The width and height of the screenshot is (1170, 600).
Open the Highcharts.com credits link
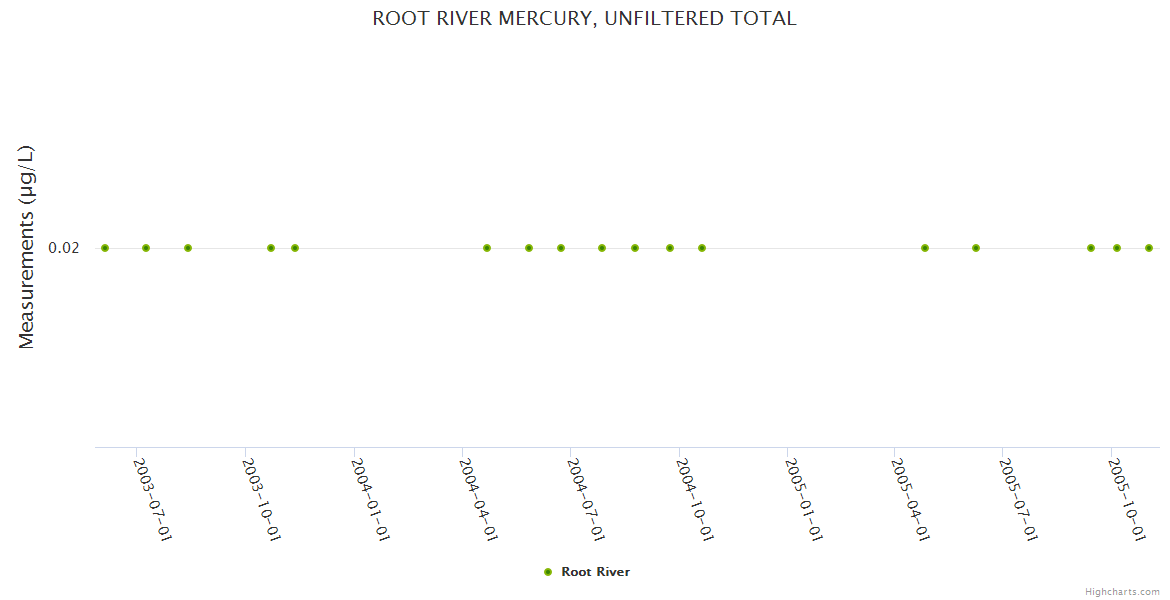[x=1122, y=591]
